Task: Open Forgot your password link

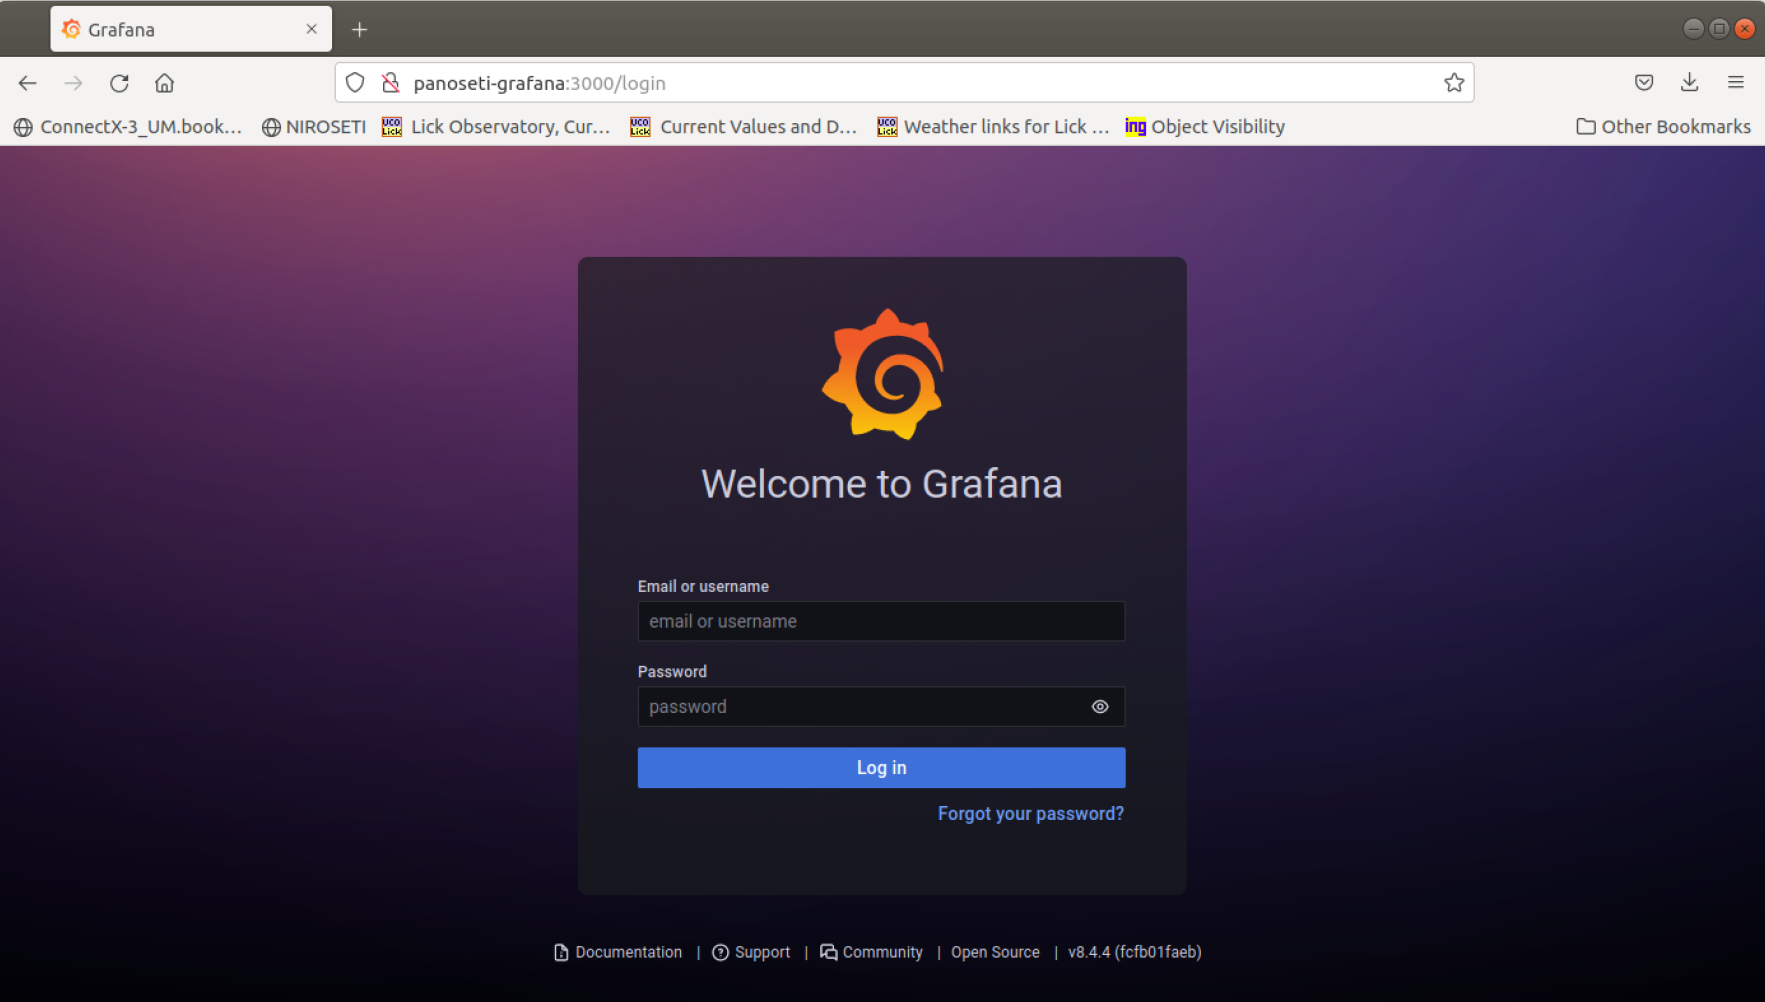Action: click(1031, 814)
